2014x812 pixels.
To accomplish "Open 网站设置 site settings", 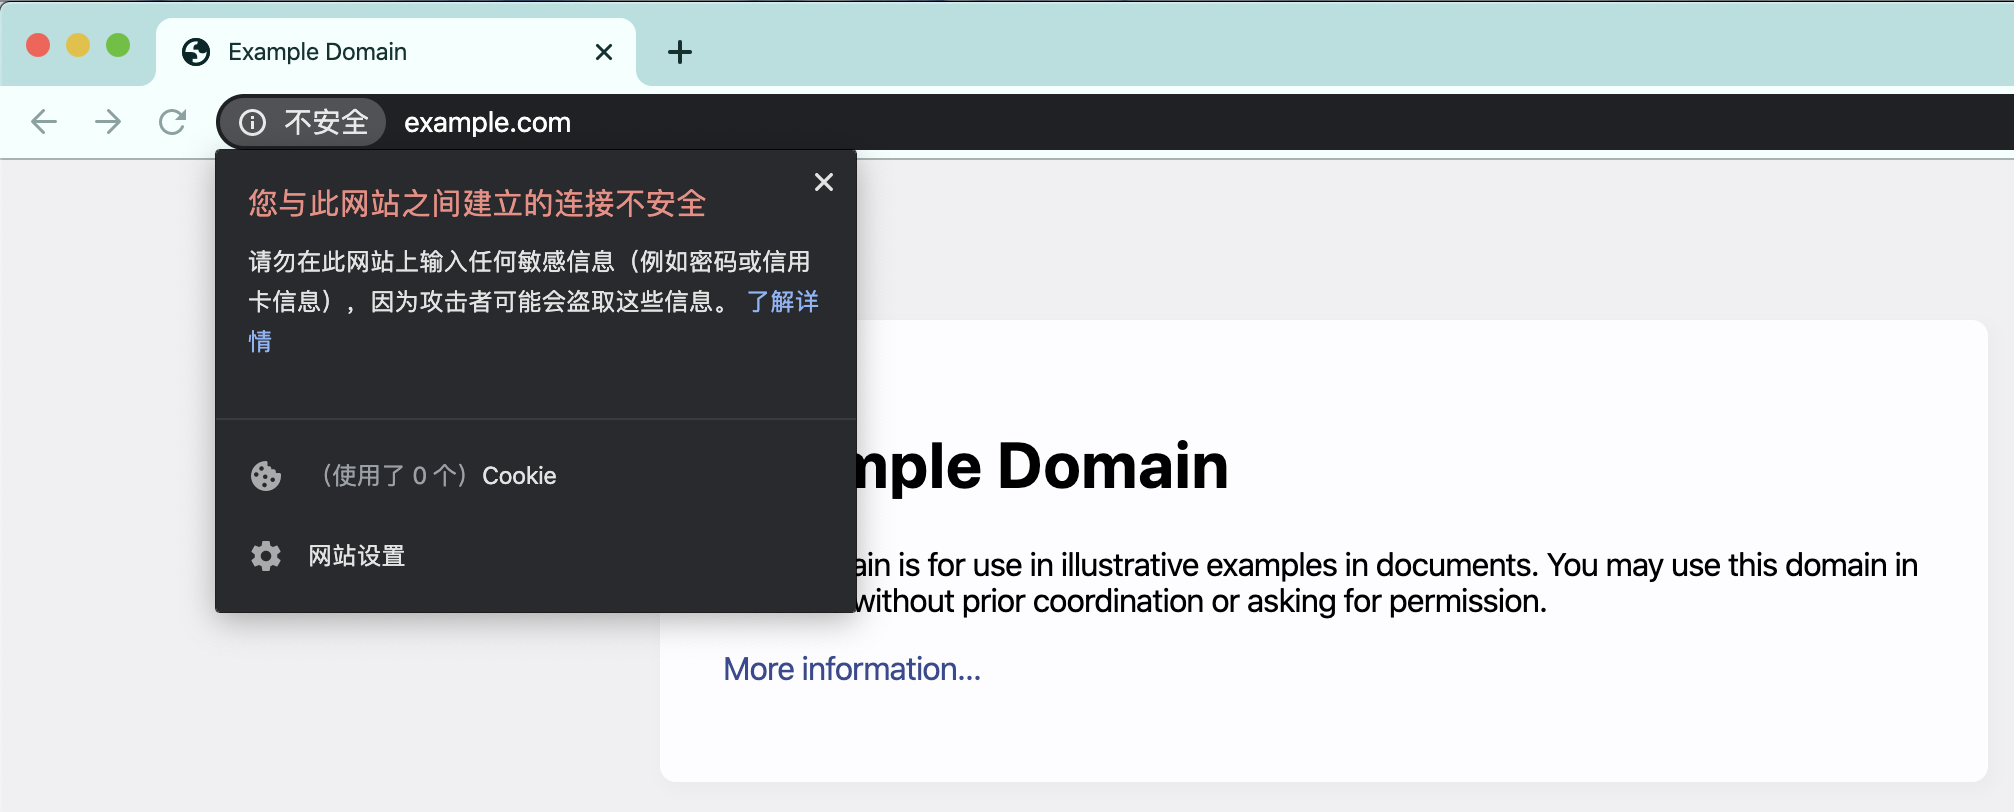I will click(x=536, y=556).
